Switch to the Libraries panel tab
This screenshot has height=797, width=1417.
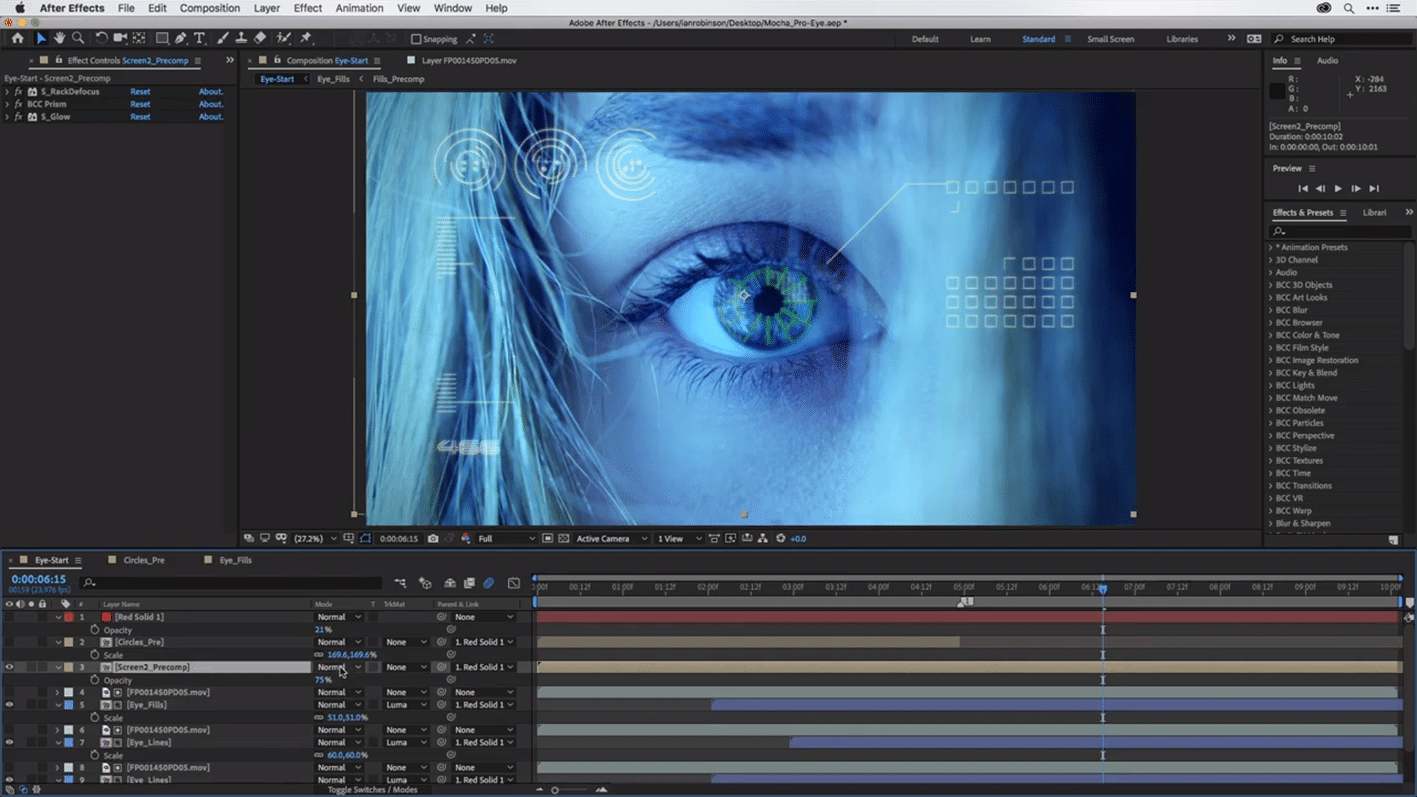[x=1375, y=212]
